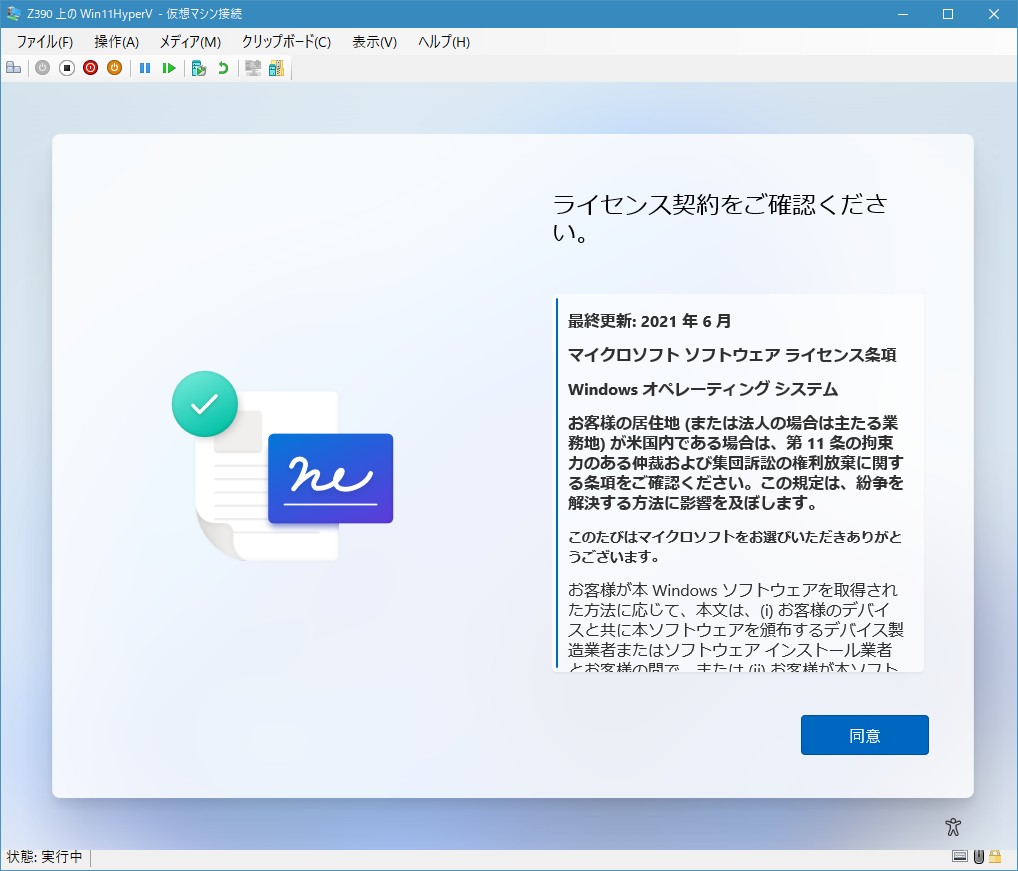
Task: Click the paragraph starting お客様が本 Windows ソフトウェア
Action: point(736,626)
